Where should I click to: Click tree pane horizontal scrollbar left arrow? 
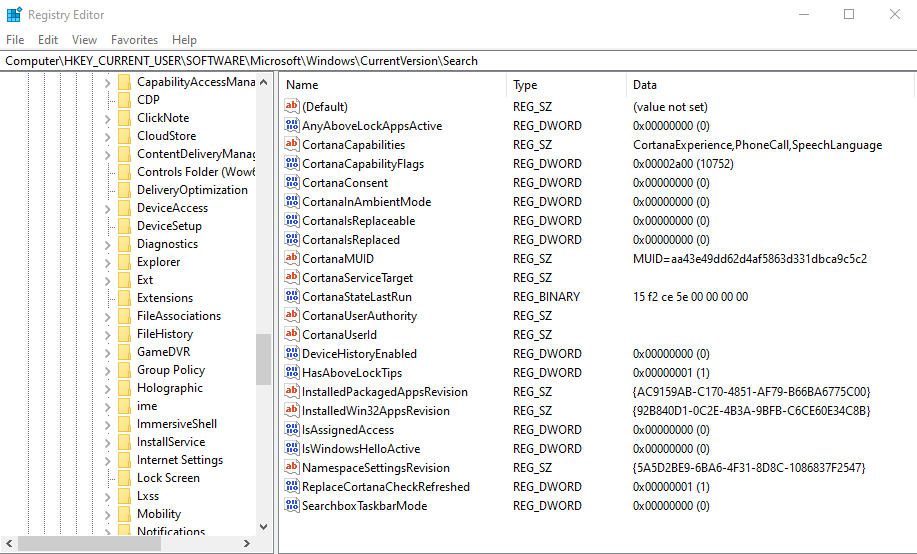[9, 543]
